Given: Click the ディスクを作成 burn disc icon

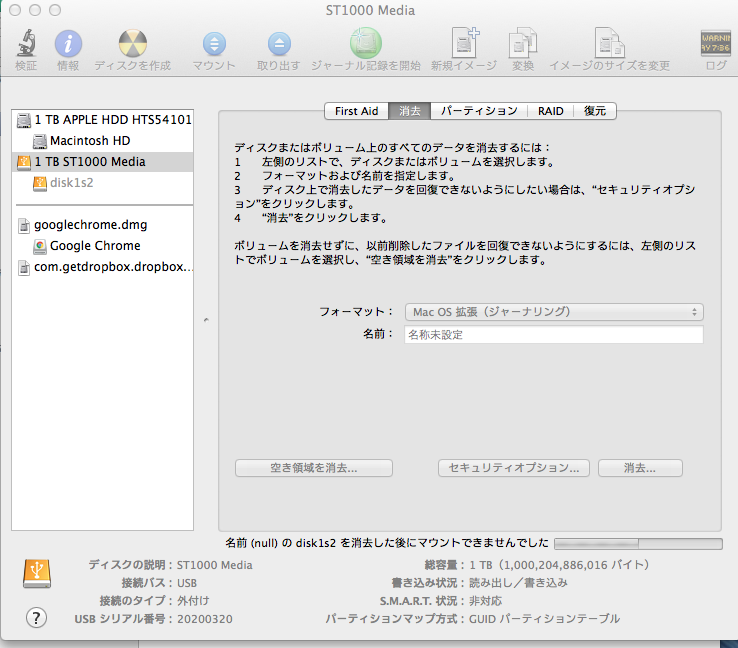Looking at the screenshot, I should (x=133, y=45).
